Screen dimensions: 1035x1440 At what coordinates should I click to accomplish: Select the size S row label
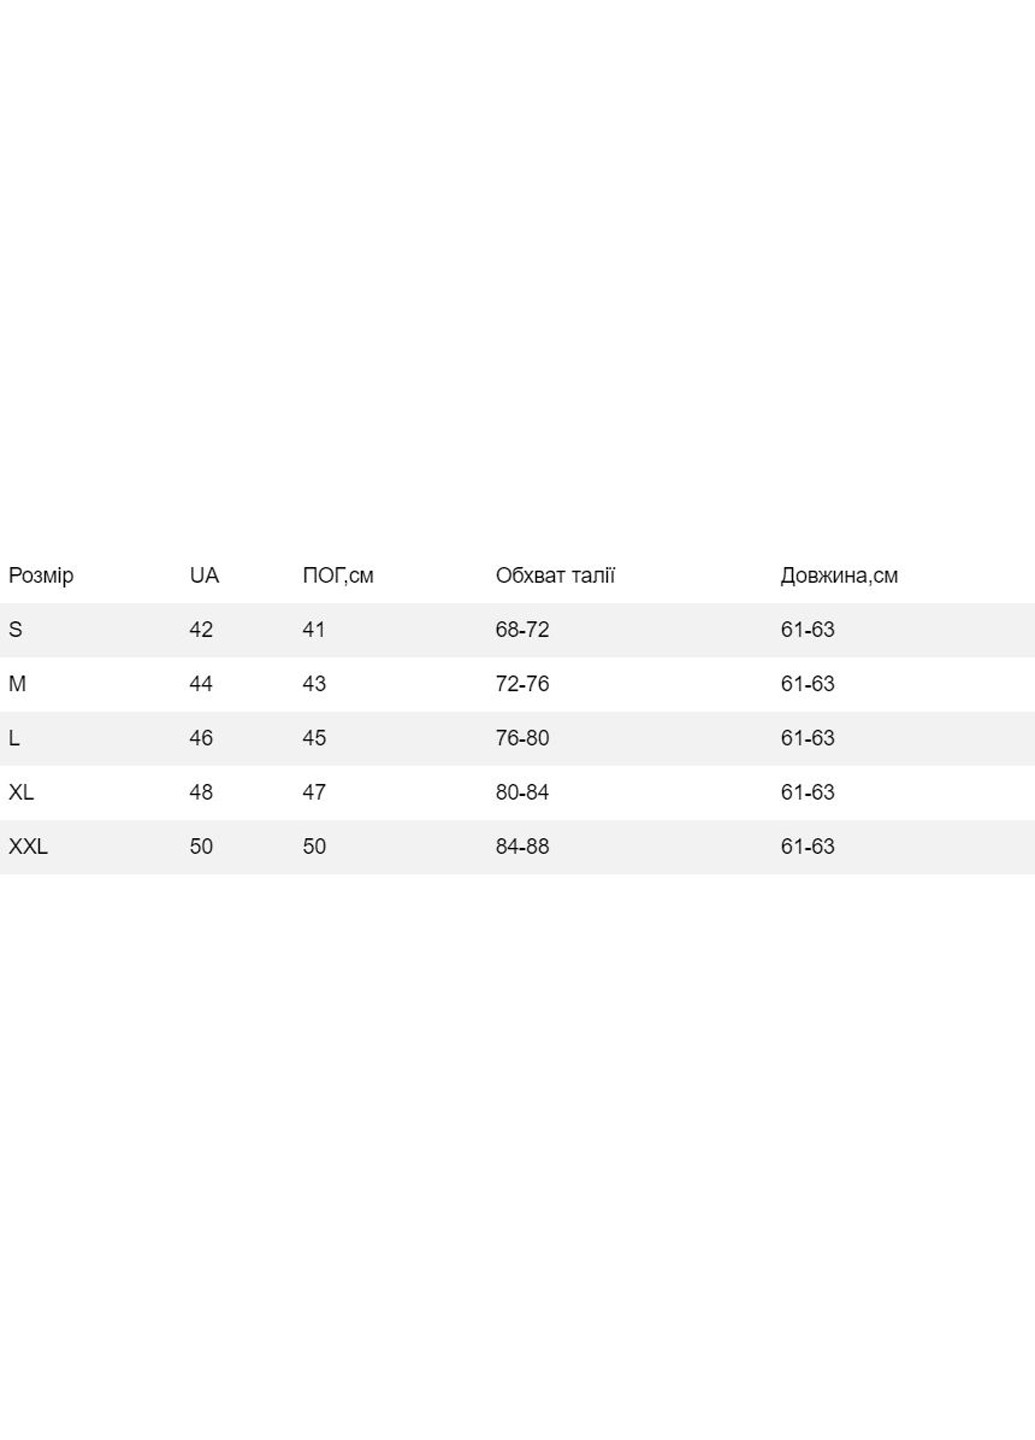15,630
